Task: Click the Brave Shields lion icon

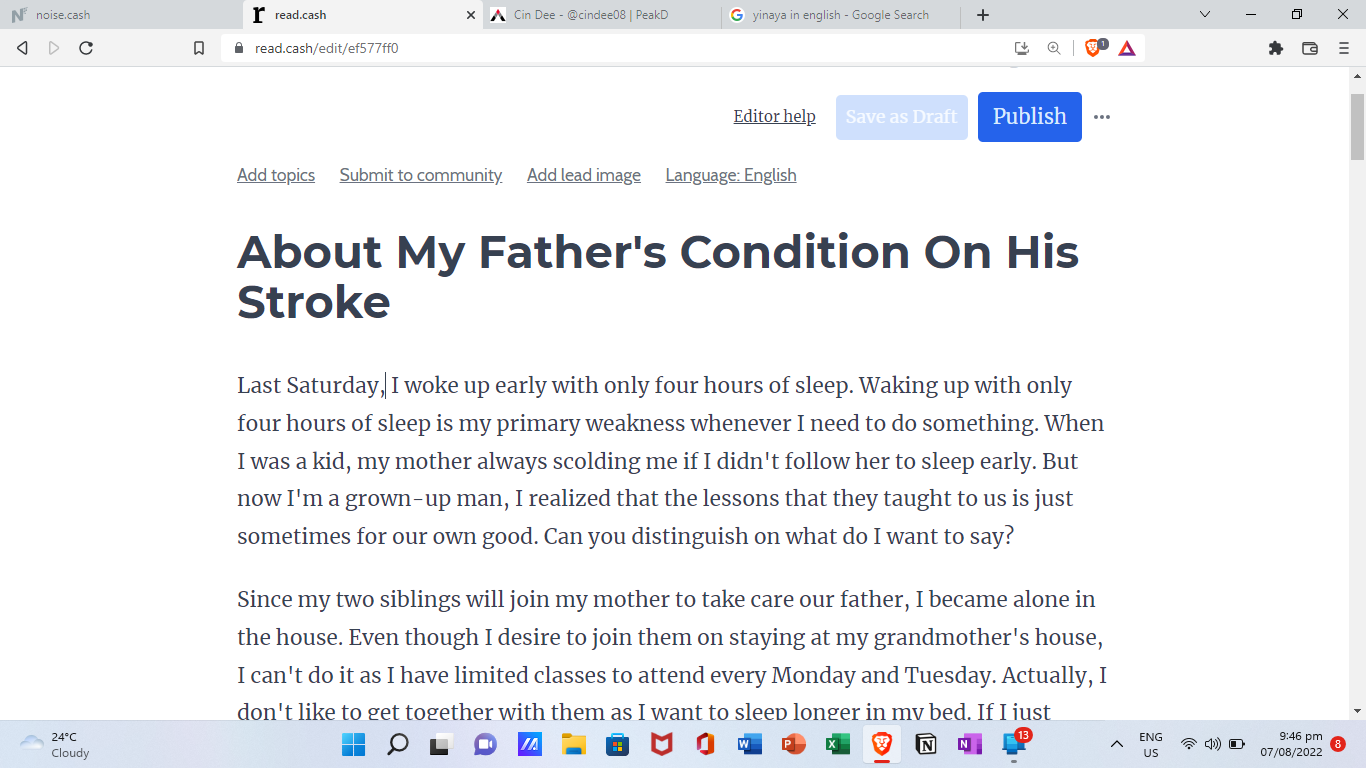Action: coord(1094,48)
